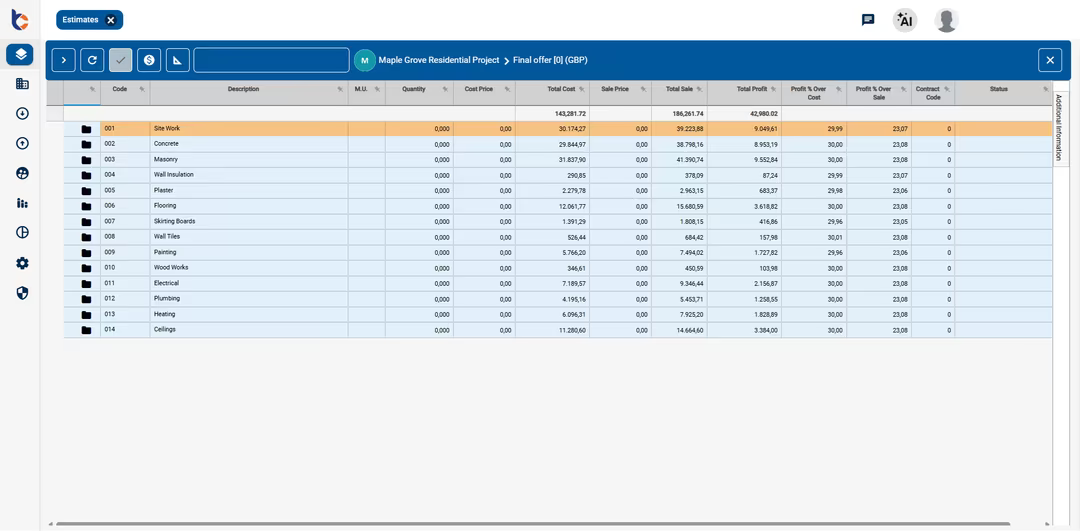
Task: Open the layers (Estimates) sidebar icon
Action: click(x=20, y=54)
